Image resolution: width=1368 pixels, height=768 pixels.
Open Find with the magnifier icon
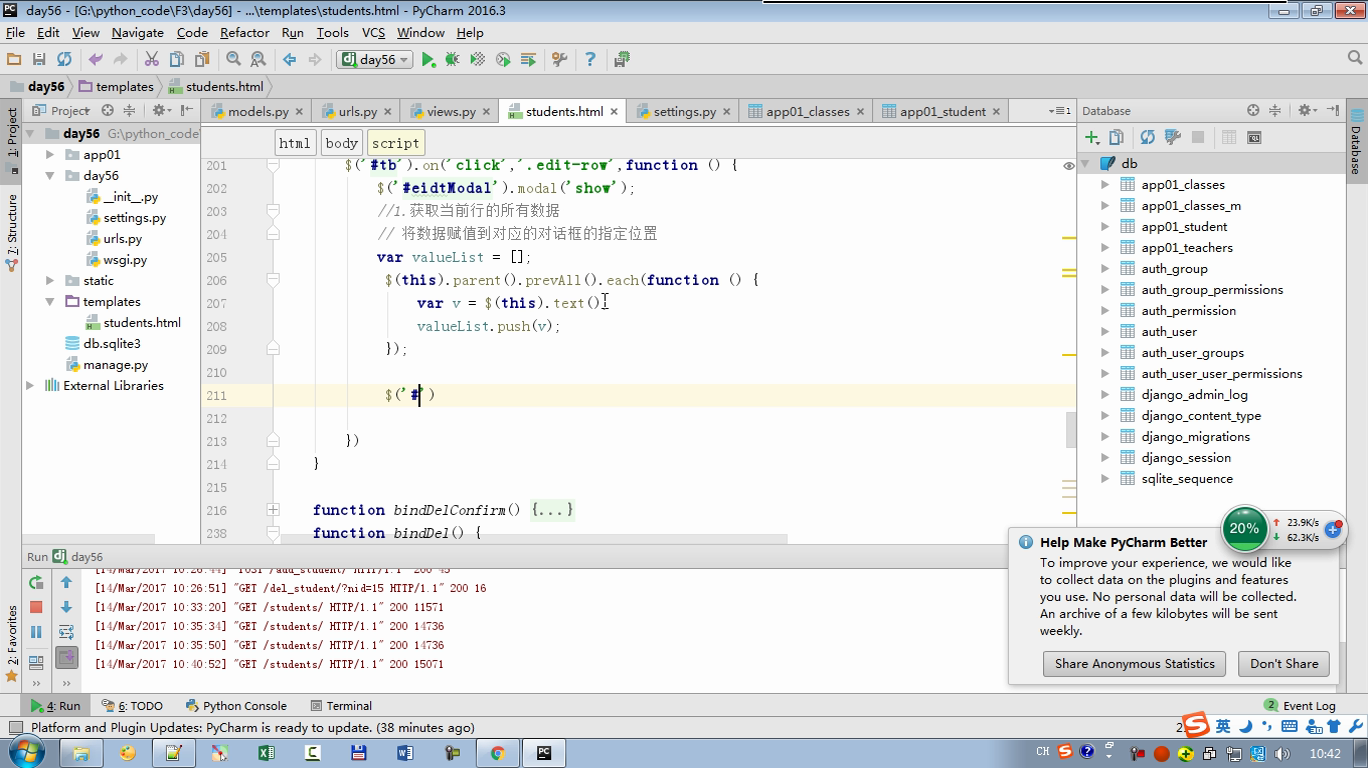click(x=233, y=60)
